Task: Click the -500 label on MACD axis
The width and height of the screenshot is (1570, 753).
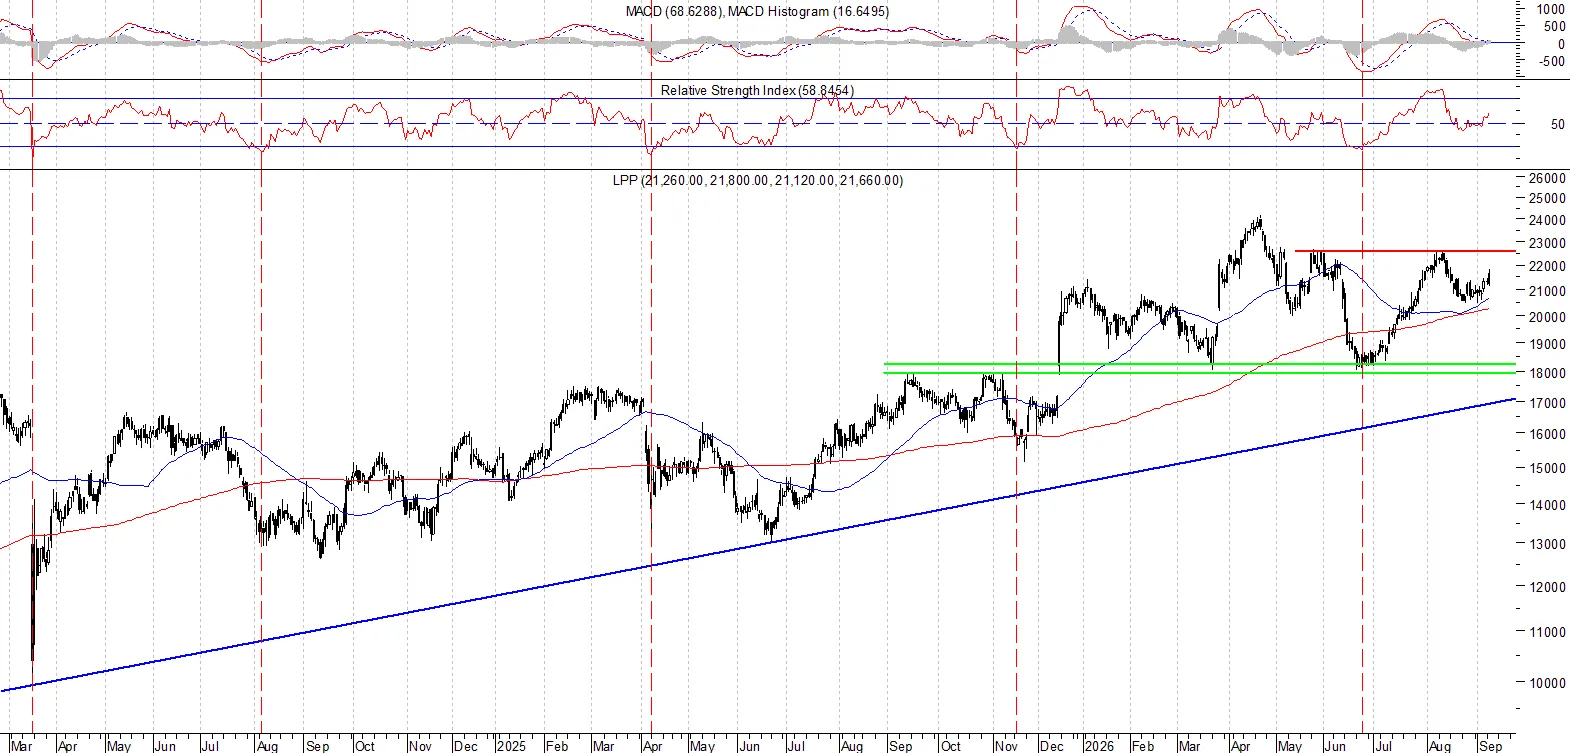Action: point(1550,61)
